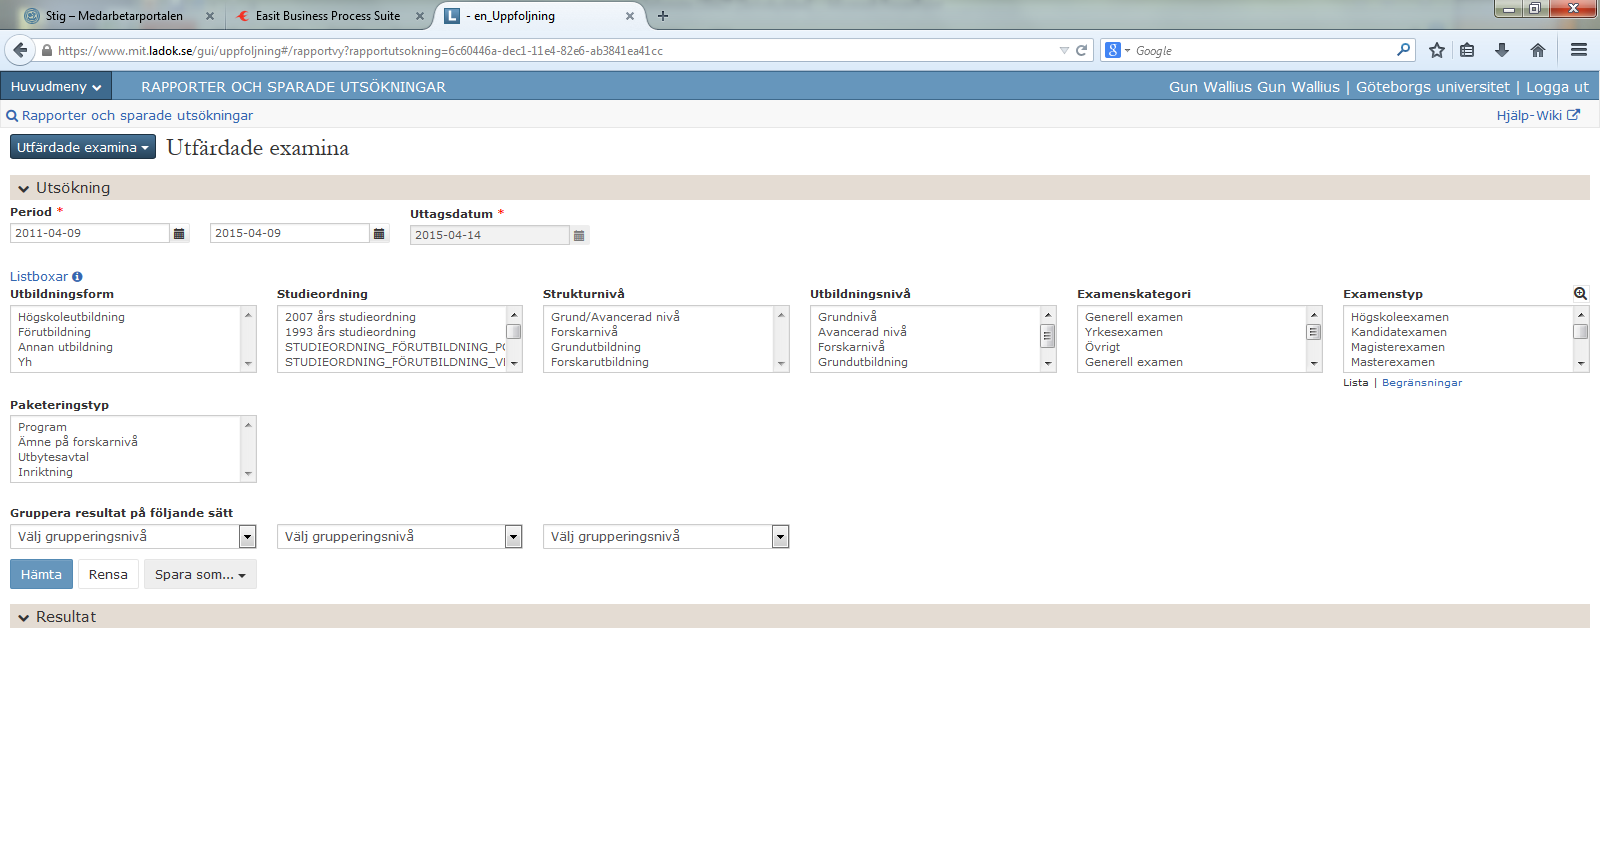Open the downloads arrow icon
The width and height of the screenshot is (1600, 847).
coord(1502,50)
